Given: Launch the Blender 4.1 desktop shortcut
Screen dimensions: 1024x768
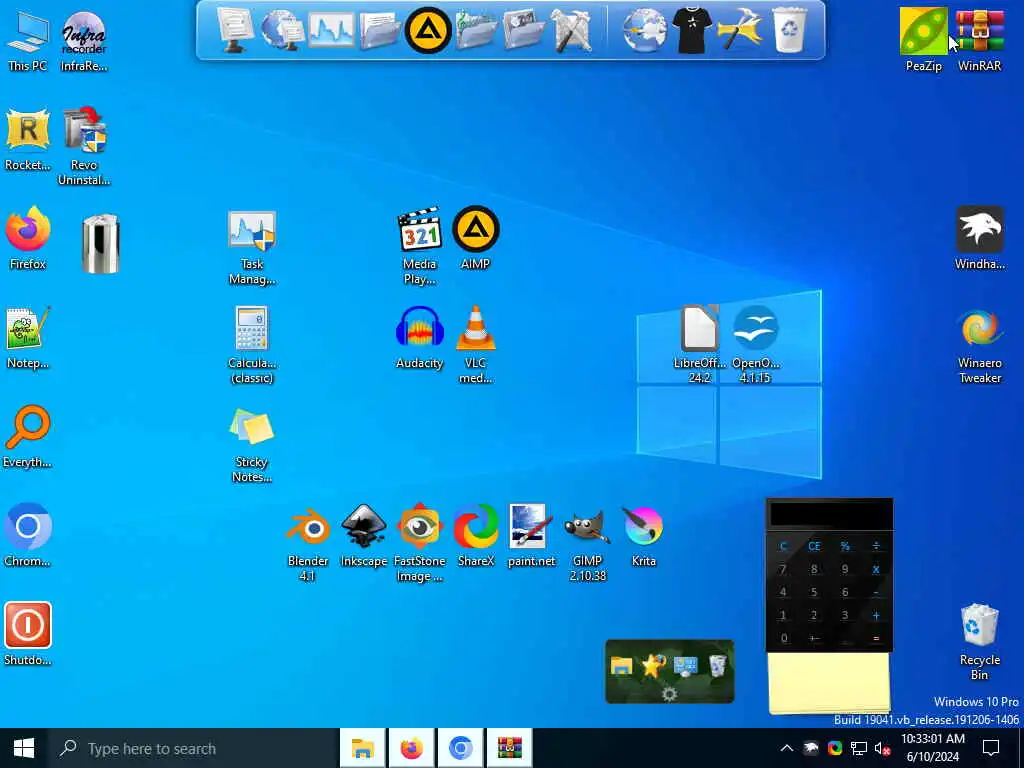Looking at the screenshot, I should [308, 543].
